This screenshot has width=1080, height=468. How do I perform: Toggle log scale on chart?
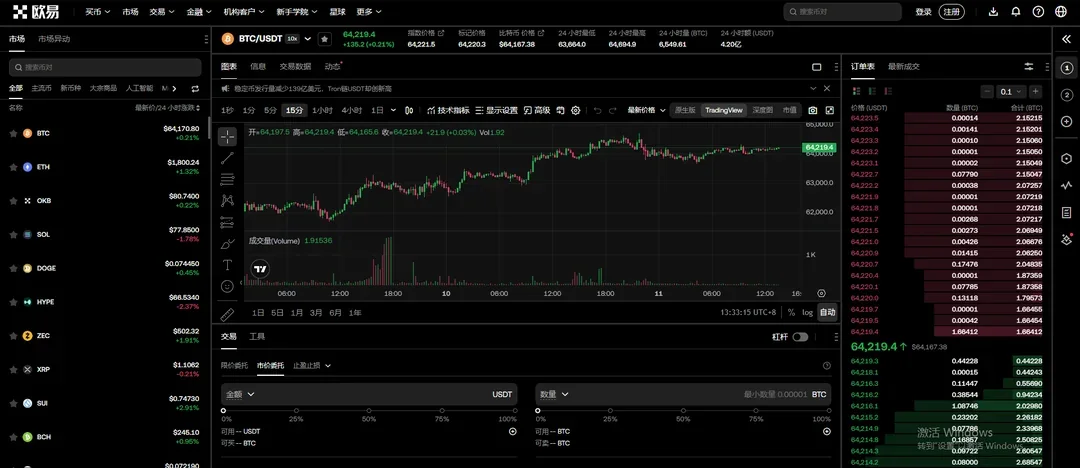point(807,312)
